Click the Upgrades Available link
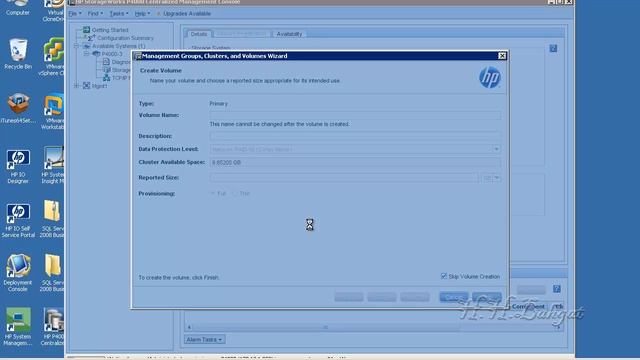The image size is (640, 360). (187, 13)
